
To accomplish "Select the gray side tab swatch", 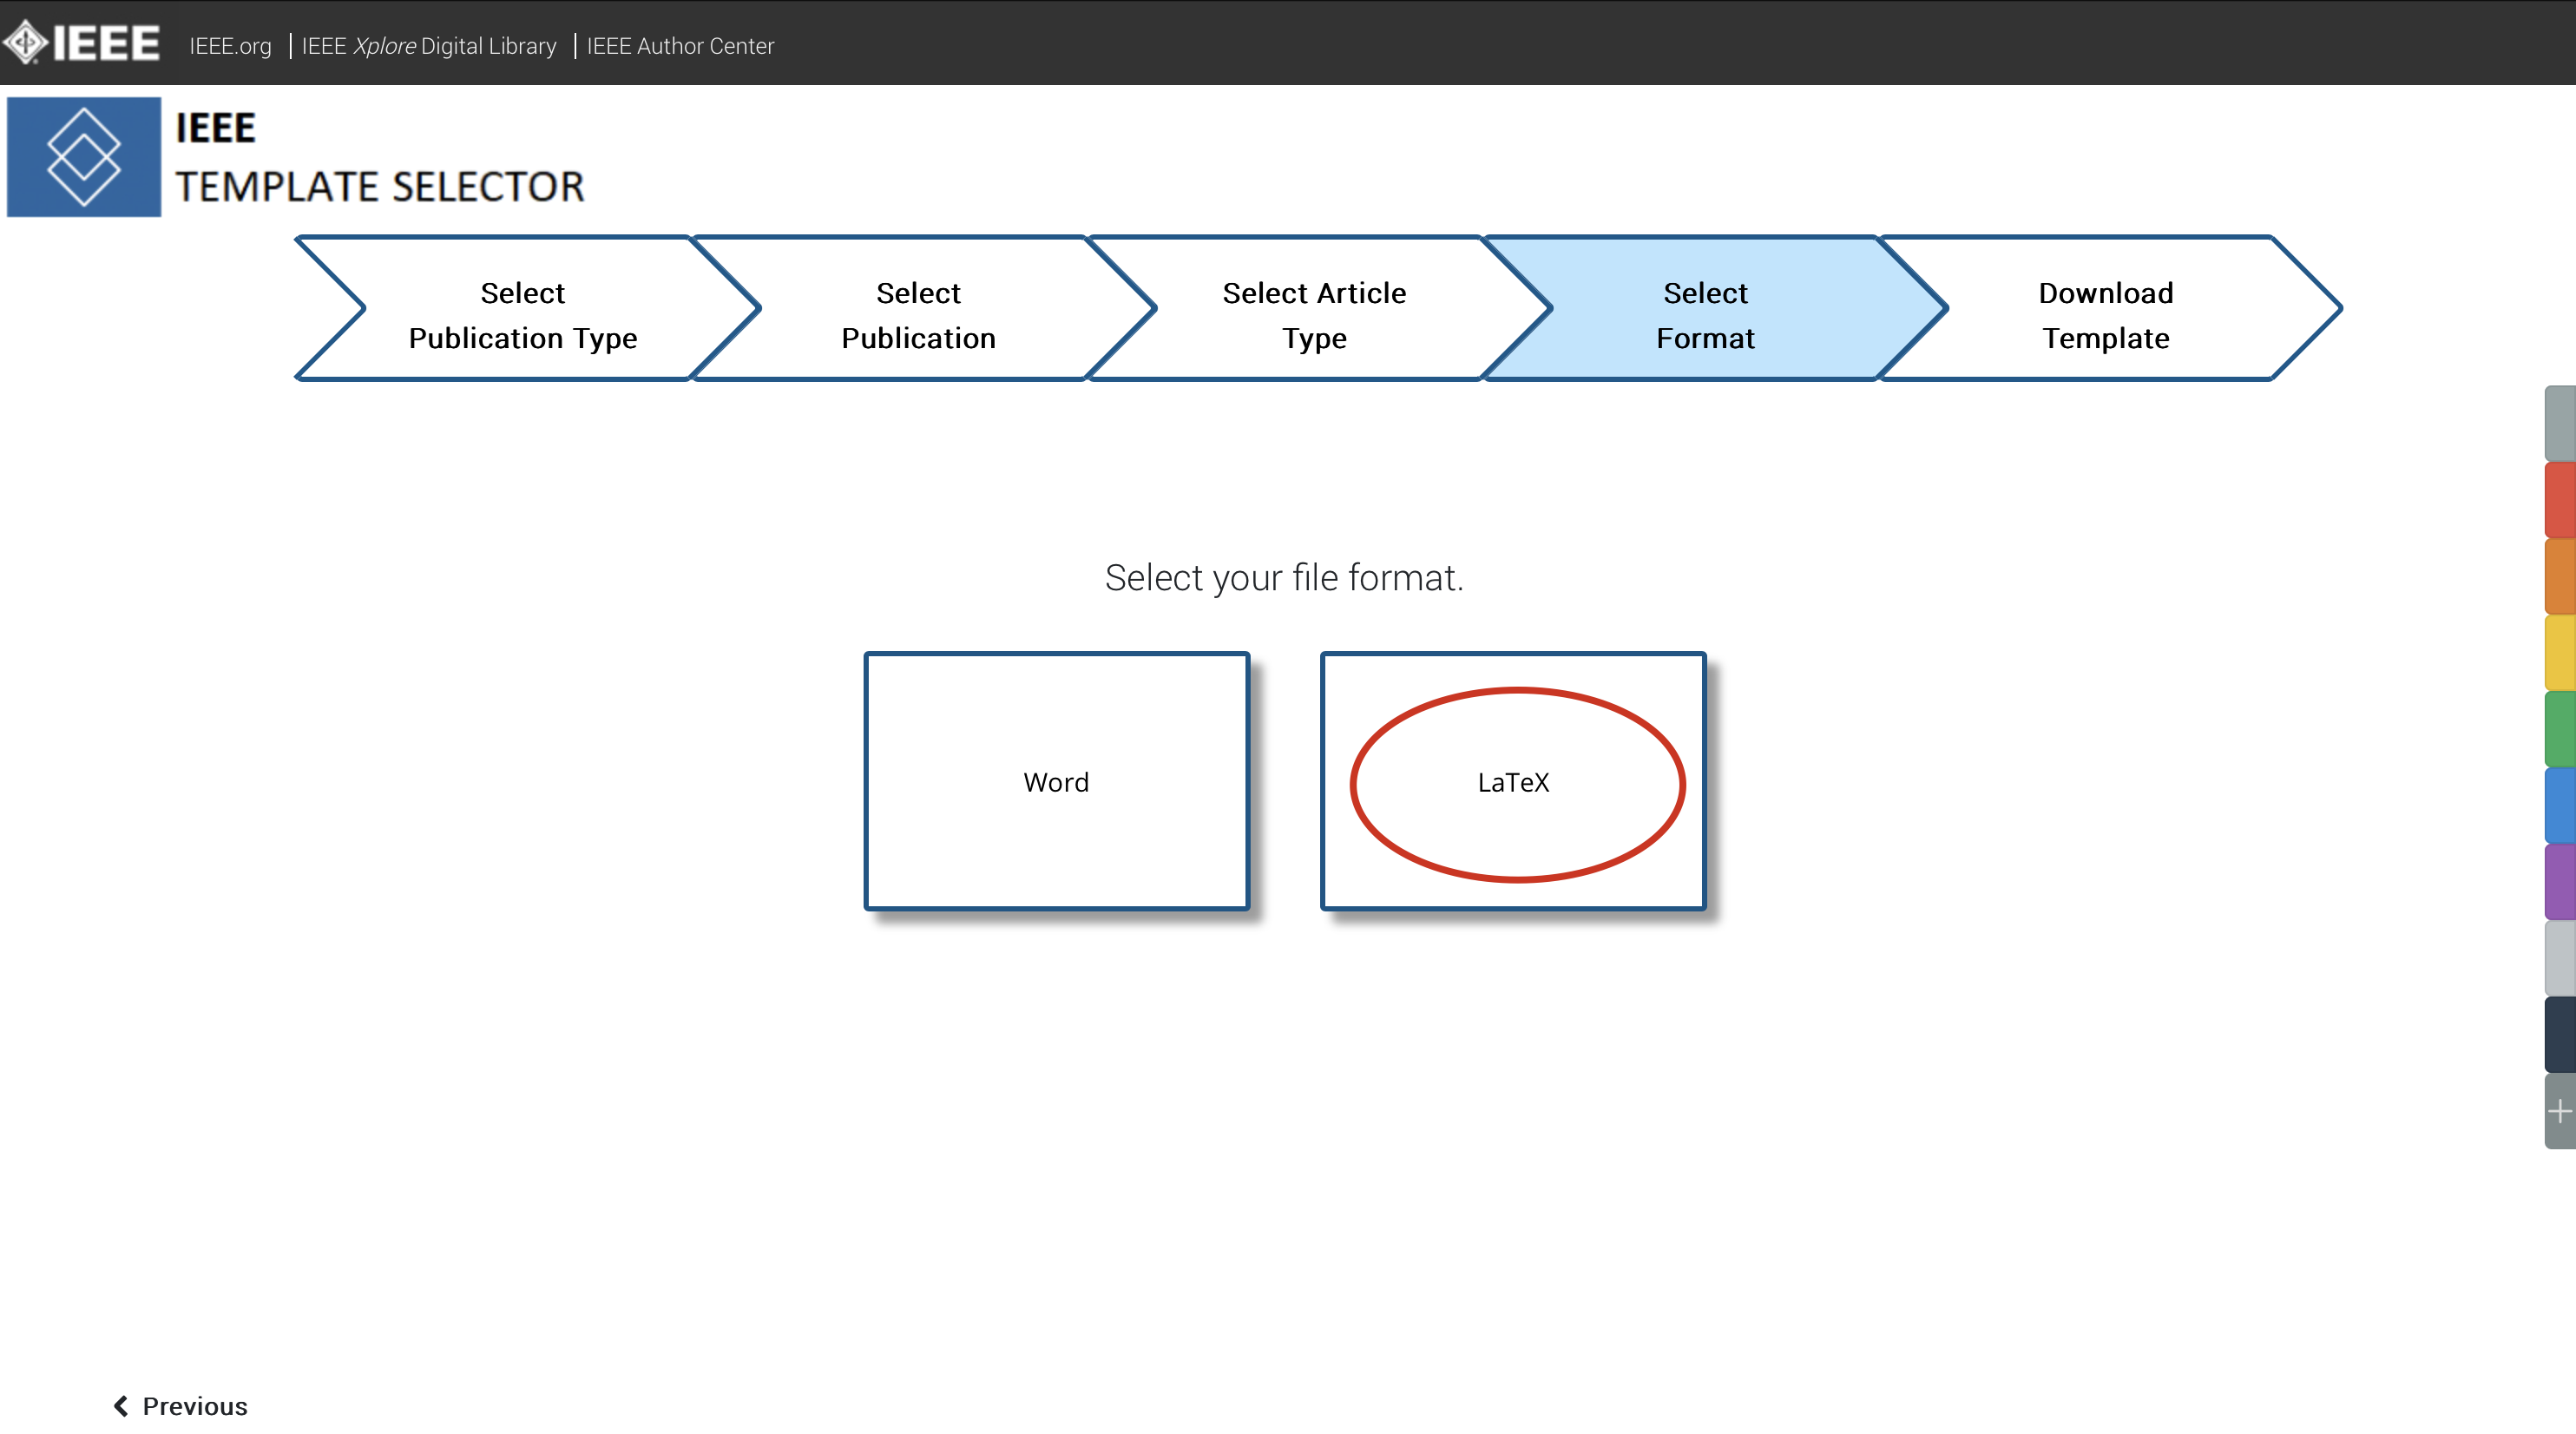I will (2560, 424).
